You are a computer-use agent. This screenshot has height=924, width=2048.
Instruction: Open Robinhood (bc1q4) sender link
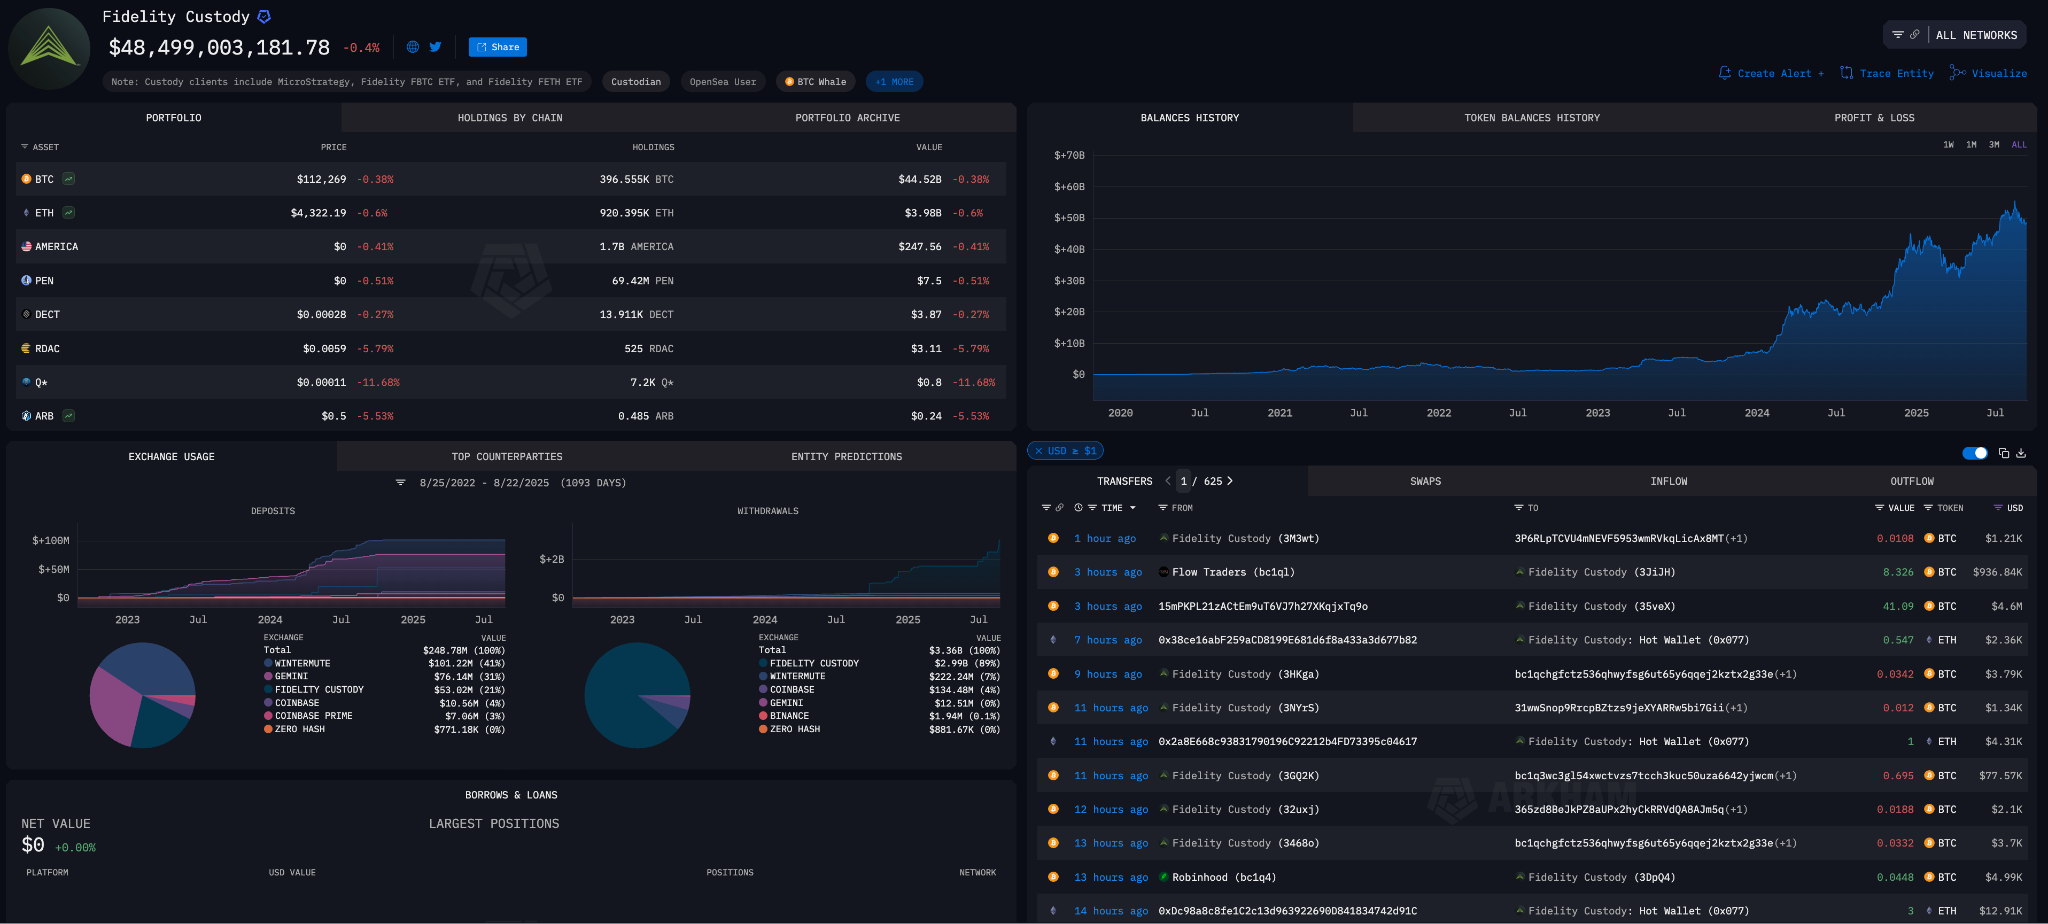coord(1224,878)
